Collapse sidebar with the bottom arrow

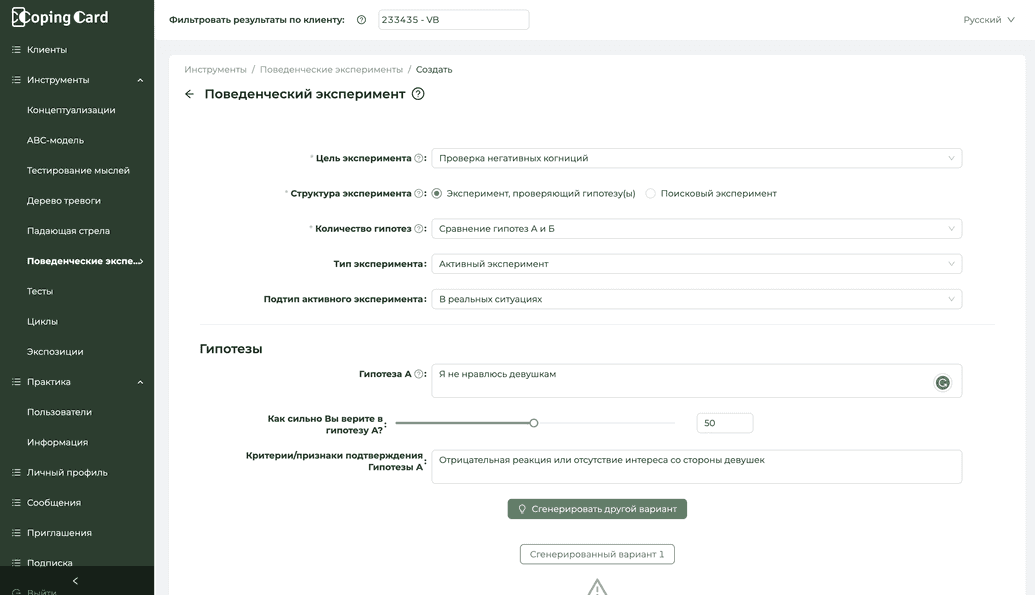click(x=75, y=581)
